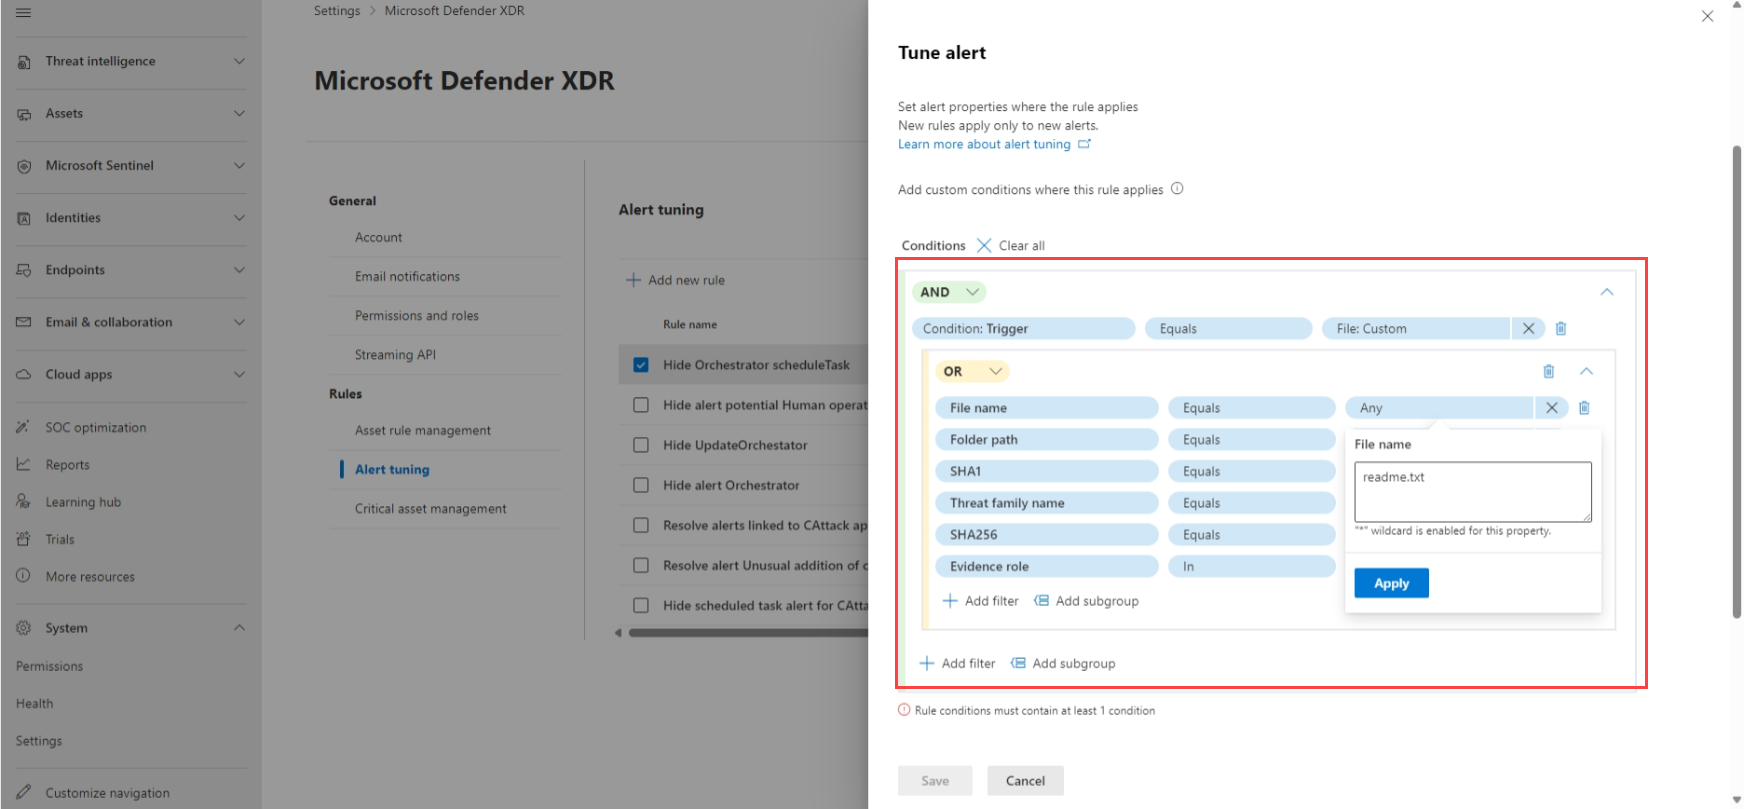The image size is (1744, 809).
Task: Click the Customize navigation pencil icon
Action: [23, 792]
